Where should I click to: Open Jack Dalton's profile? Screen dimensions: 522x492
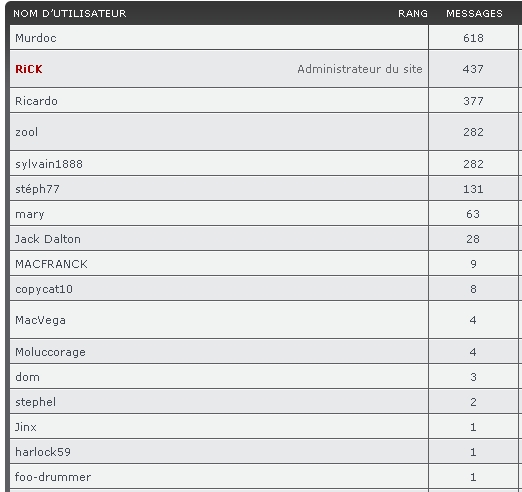pyautogui.click(x=48, y=239)
